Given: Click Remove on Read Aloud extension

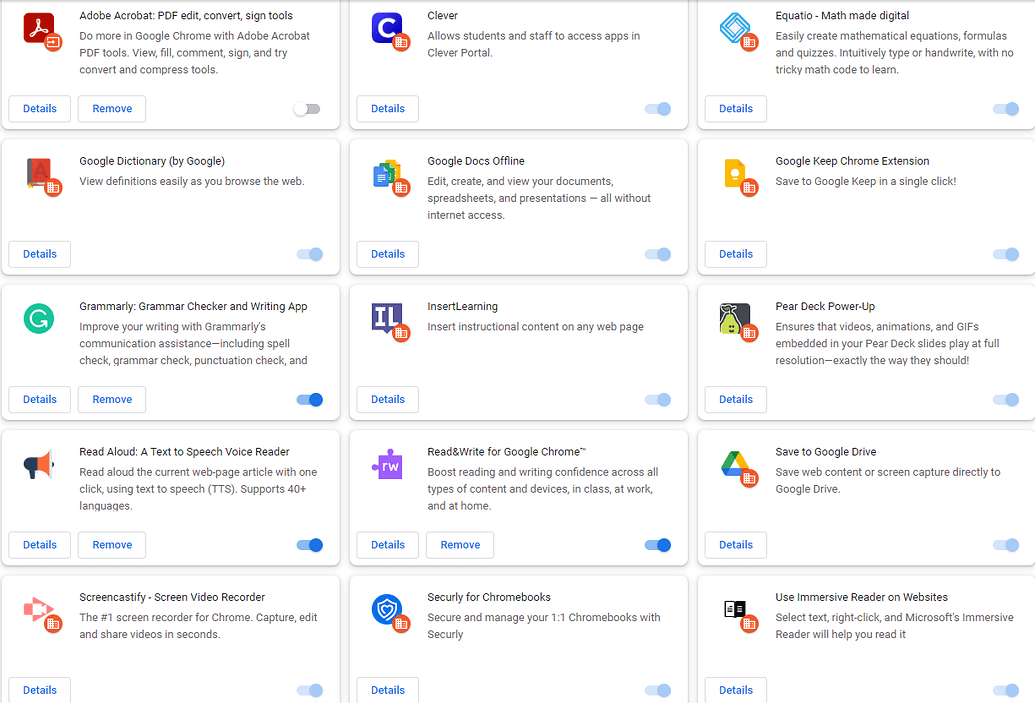Looking at the screenshot, I should (111, 545).
